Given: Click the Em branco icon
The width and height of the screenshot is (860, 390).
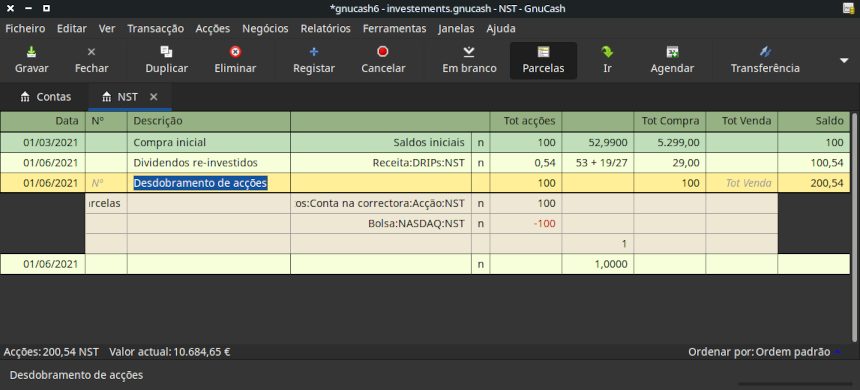Looking at the screenshot, I should click(469, 52).
